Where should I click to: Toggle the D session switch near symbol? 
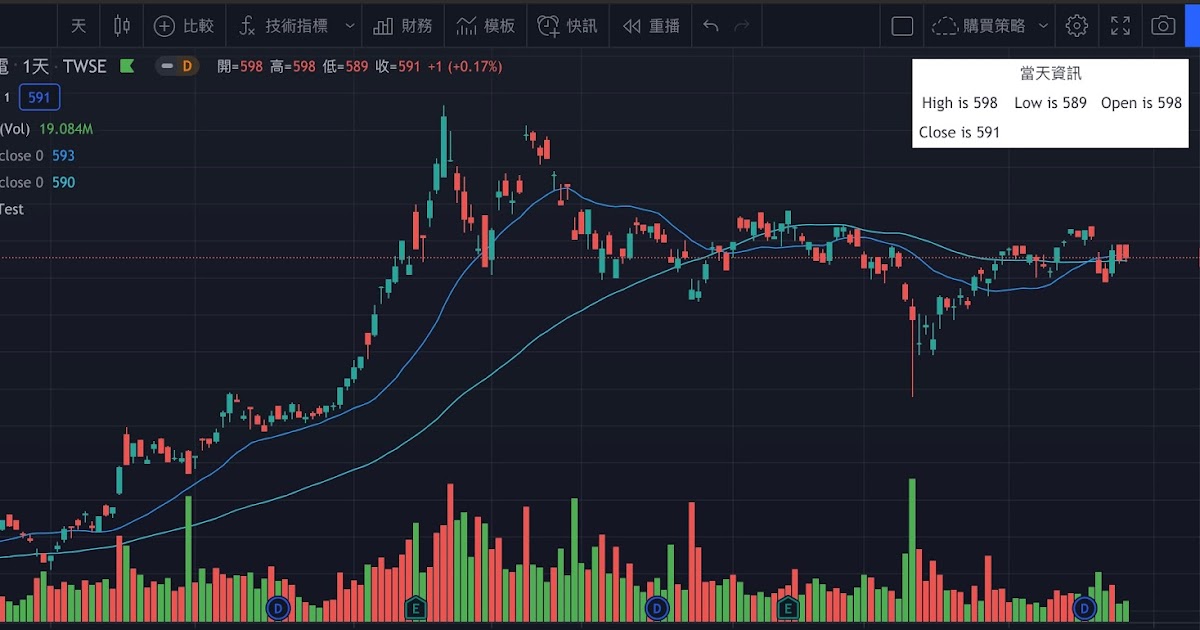[x=178, y=66]
